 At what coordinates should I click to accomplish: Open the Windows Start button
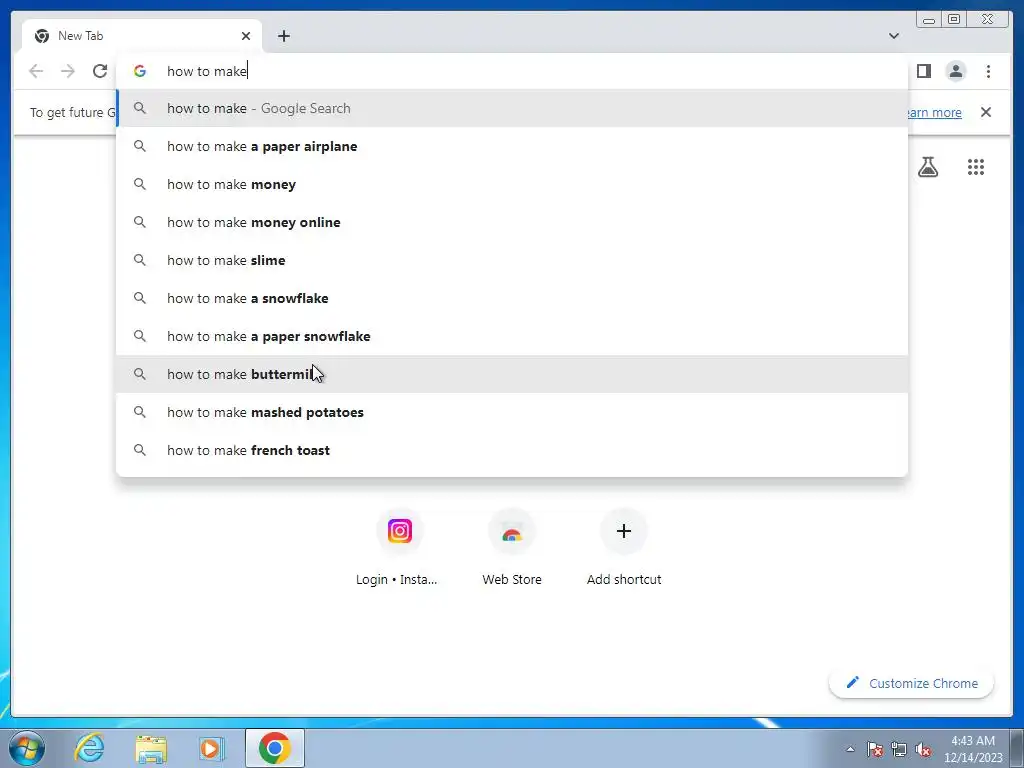pos(27,748)
